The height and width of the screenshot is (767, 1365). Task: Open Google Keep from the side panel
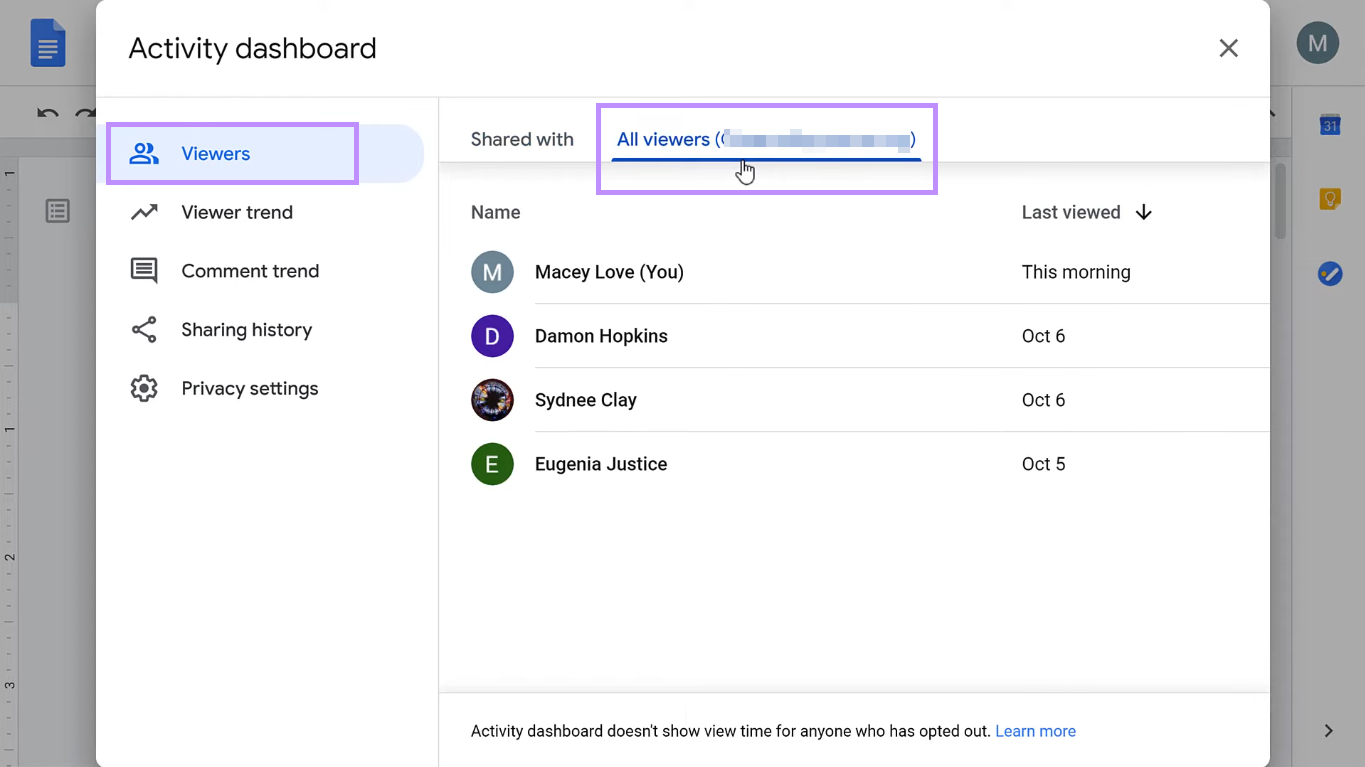(1328, 199)
